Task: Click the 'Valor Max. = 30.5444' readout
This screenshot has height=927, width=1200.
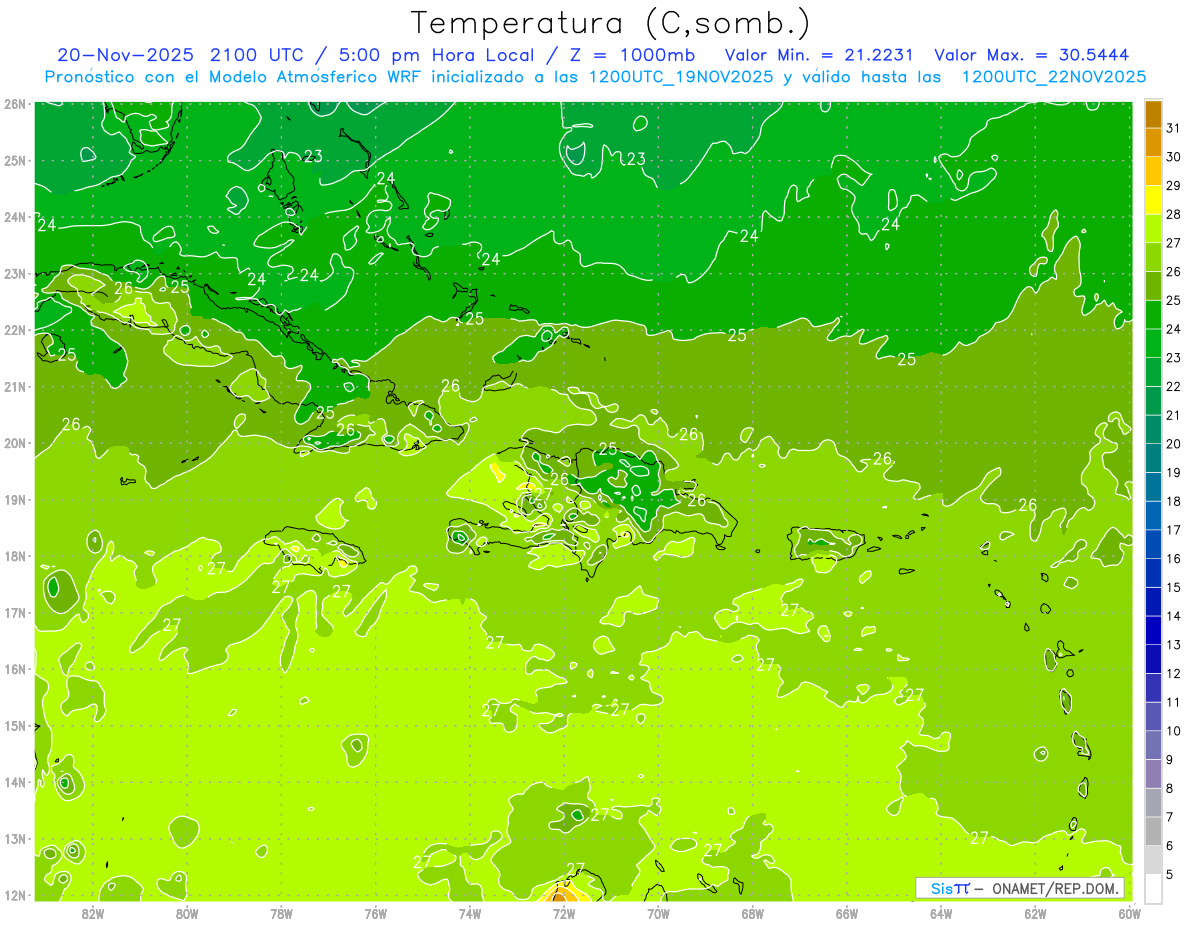Action: [x=1034, y=54]
